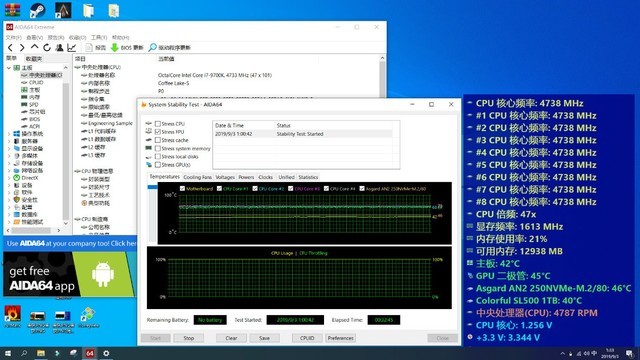
Task: Click the Stop button
Action: [189, 338]
